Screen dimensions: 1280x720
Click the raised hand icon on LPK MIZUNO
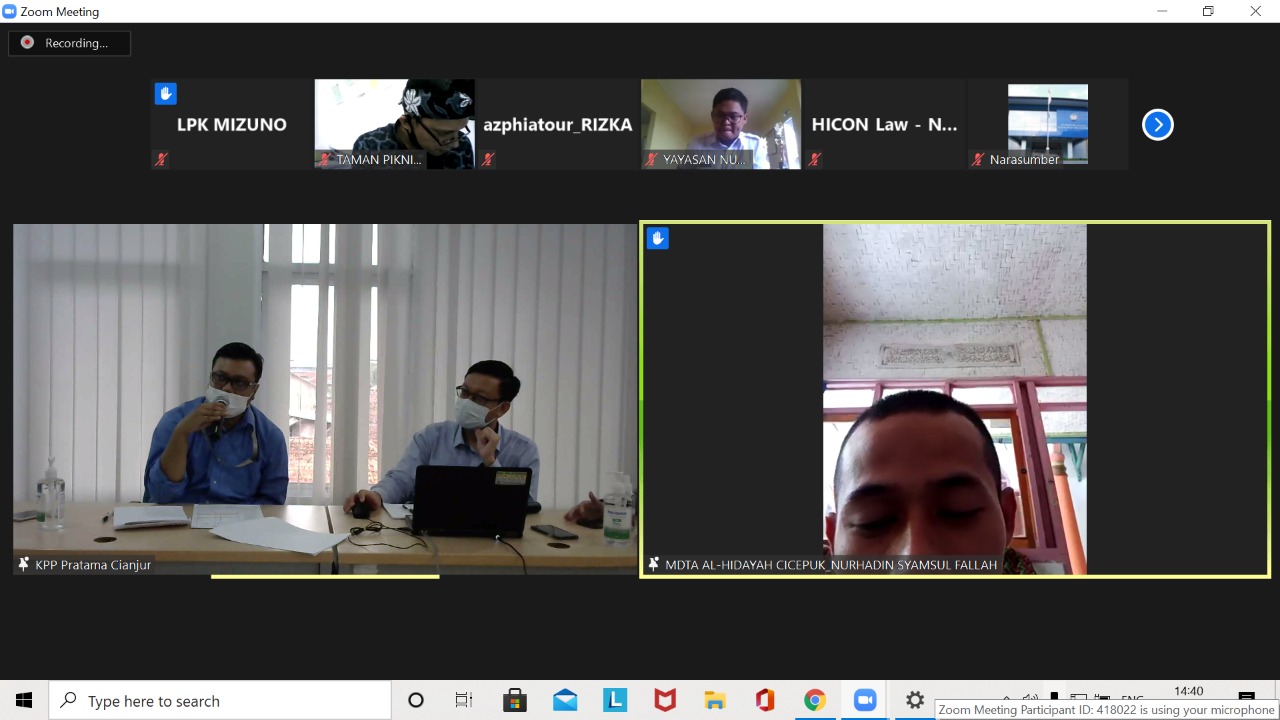coord(166,94)
